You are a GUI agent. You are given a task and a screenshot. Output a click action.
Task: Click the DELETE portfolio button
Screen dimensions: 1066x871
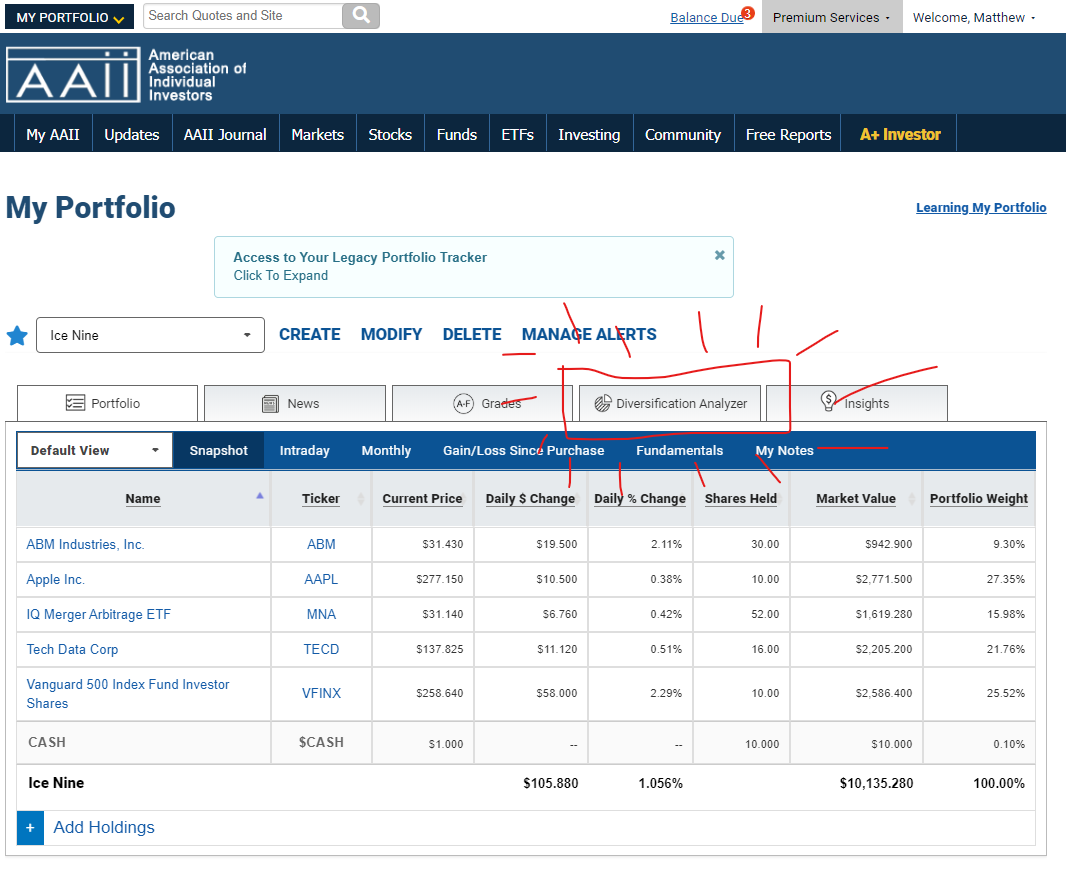(x=472, y=335)
